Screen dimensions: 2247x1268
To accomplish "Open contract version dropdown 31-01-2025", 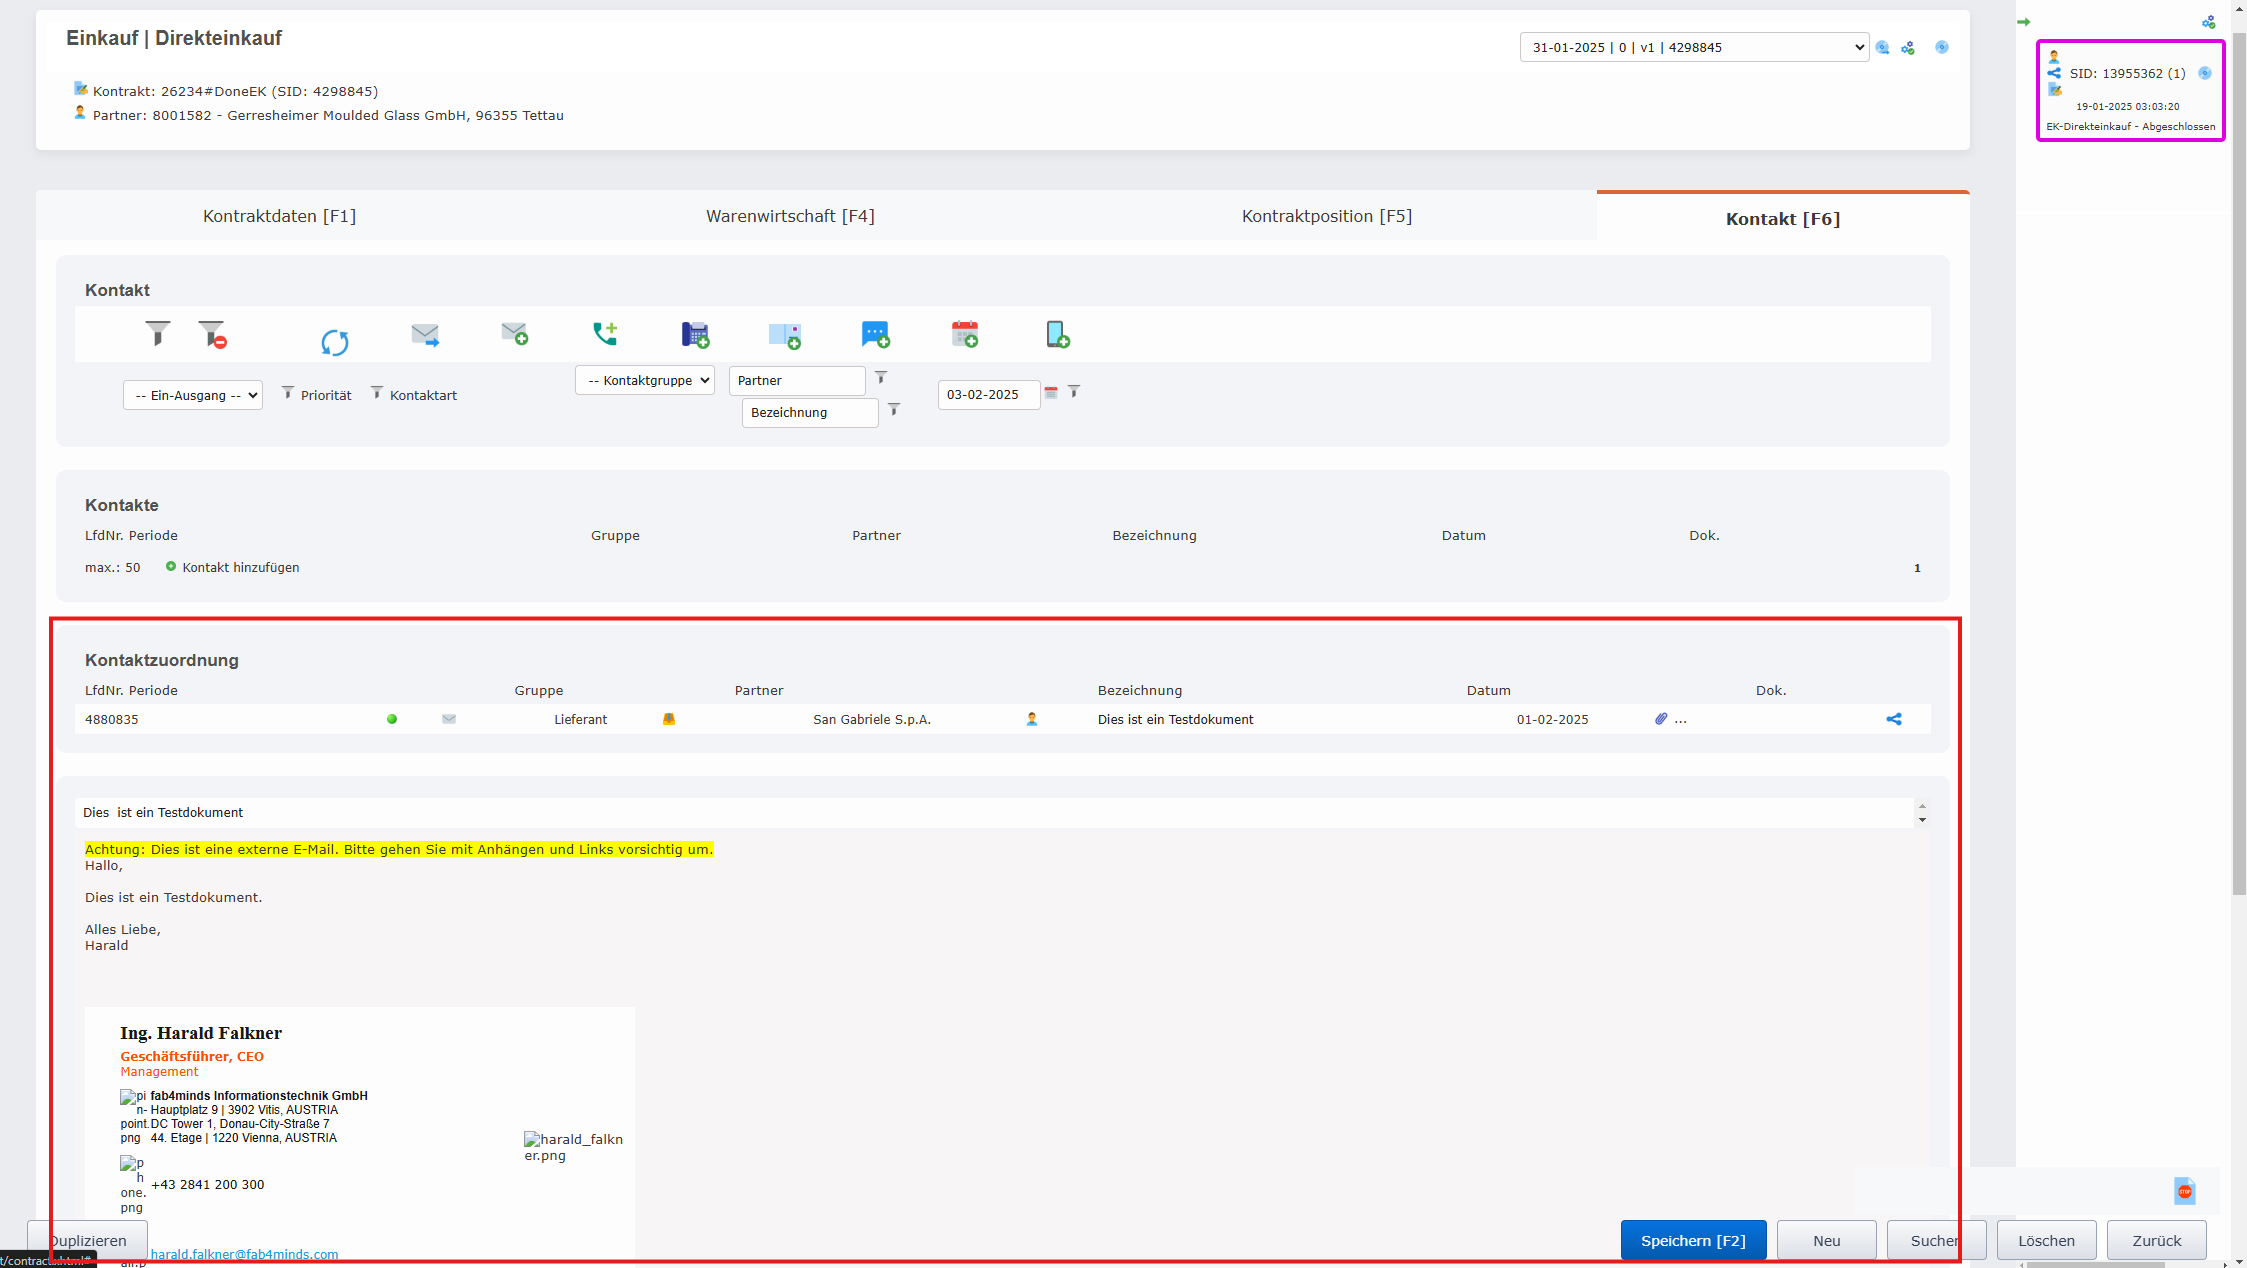I will pyautogui.click(x=1693, y=47).
